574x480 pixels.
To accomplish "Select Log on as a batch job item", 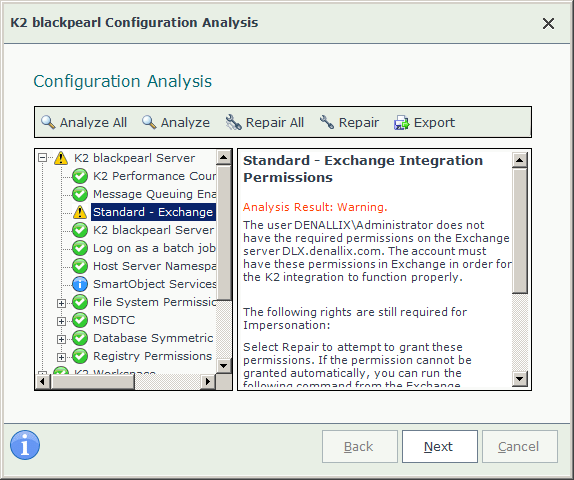I will coord(154,248).
